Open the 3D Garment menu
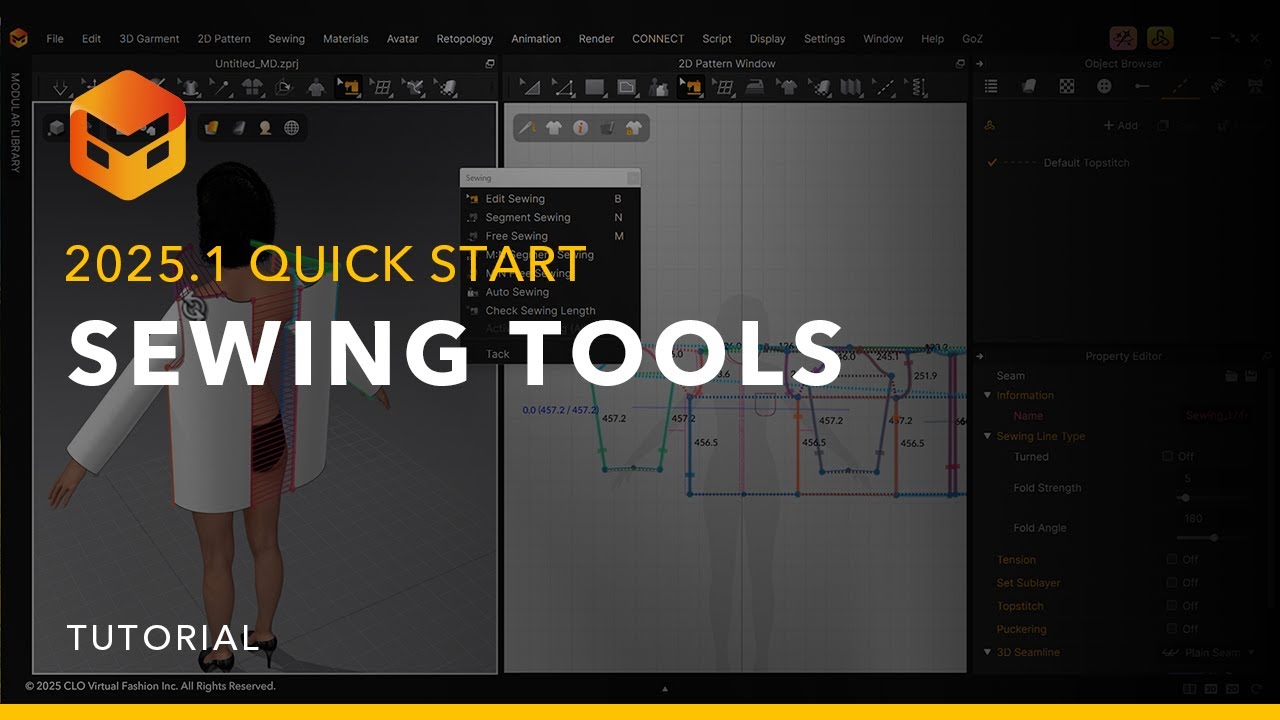Image resolution: width=1280 pixels, height=720 pixels. click(149, 39)
